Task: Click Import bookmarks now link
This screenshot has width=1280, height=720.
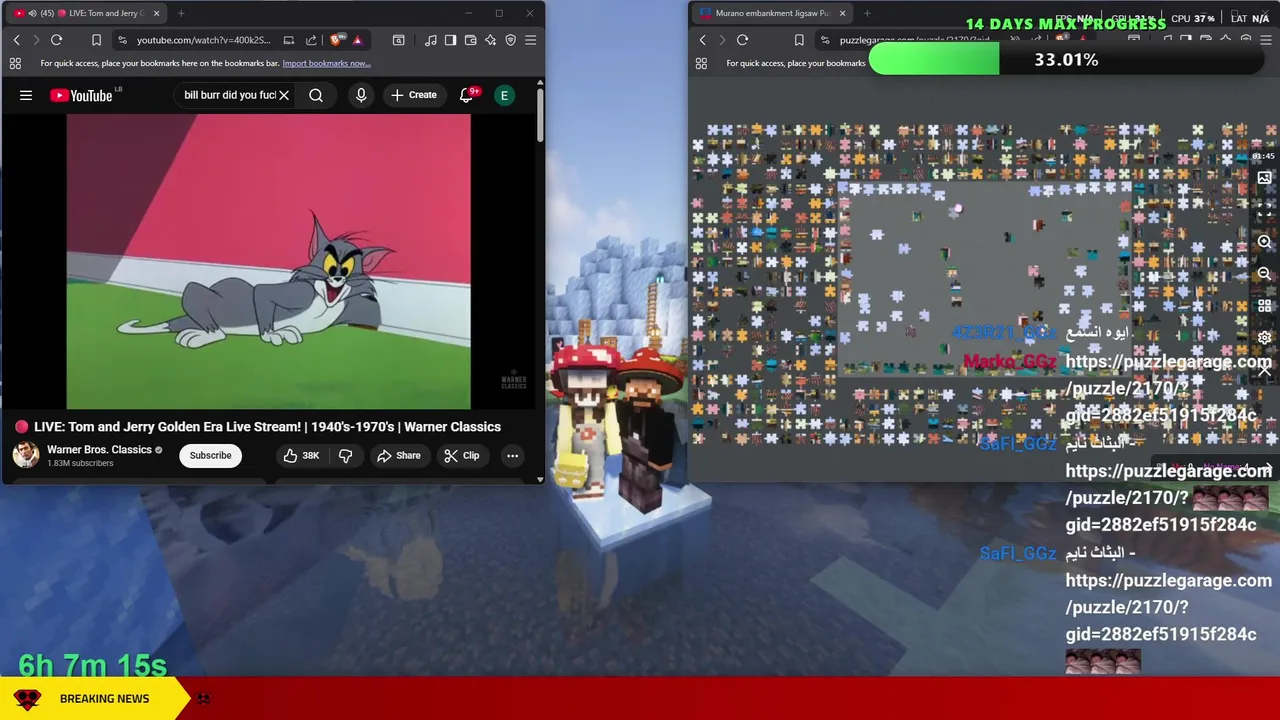Action: 326,63
